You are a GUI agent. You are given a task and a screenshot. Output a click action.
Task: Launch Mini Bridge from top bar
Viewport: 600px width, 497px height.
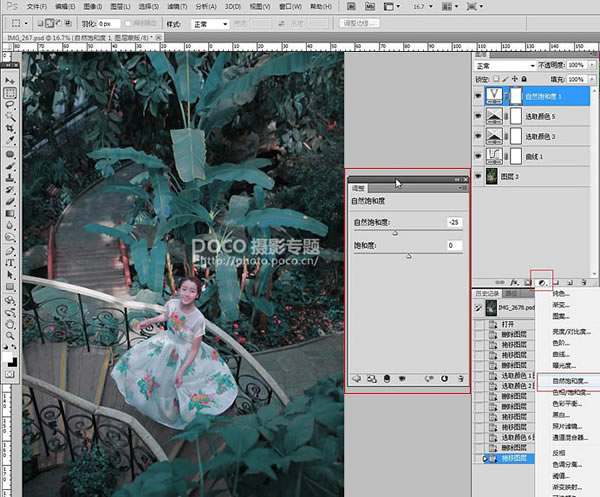click(x=370, y=7)
